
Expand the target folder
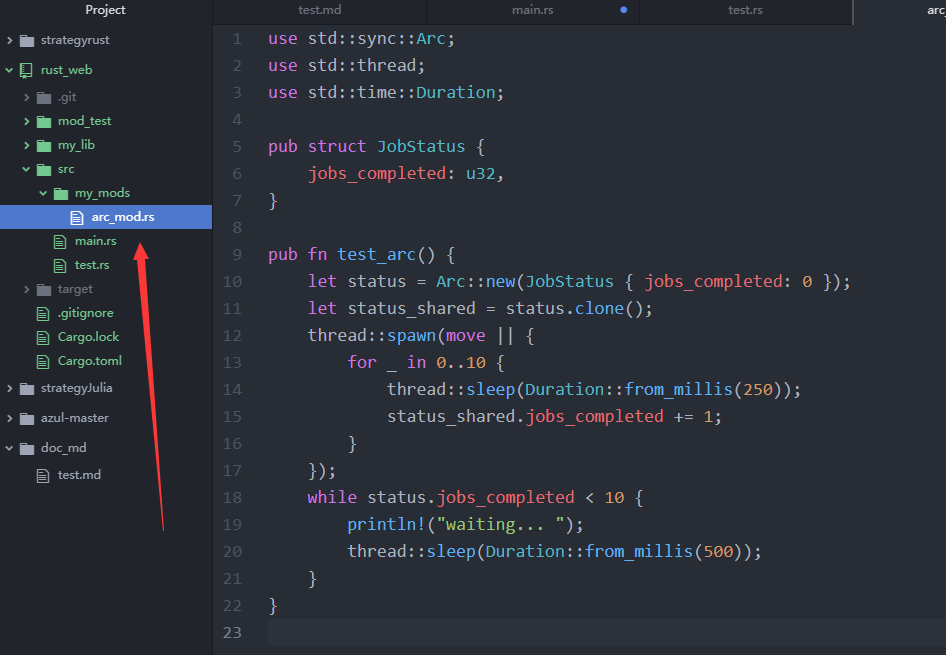pyautogui.click(x=25, y=288)
